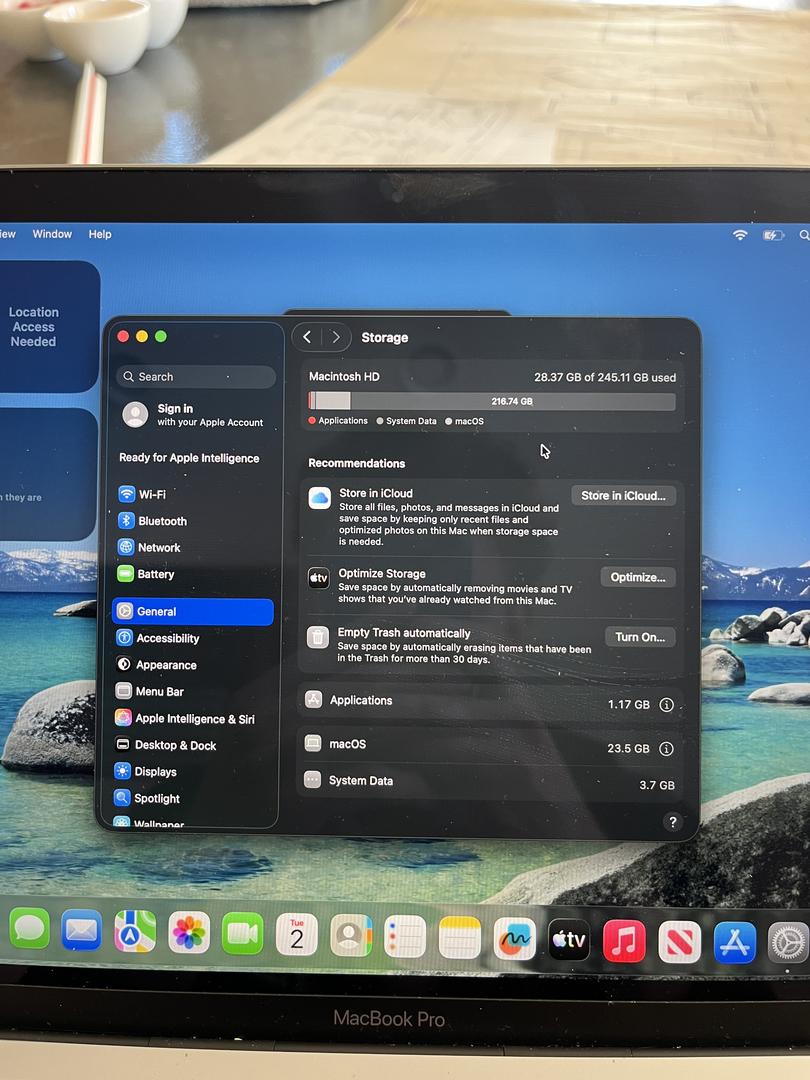Go back using the left chevron

307,337
